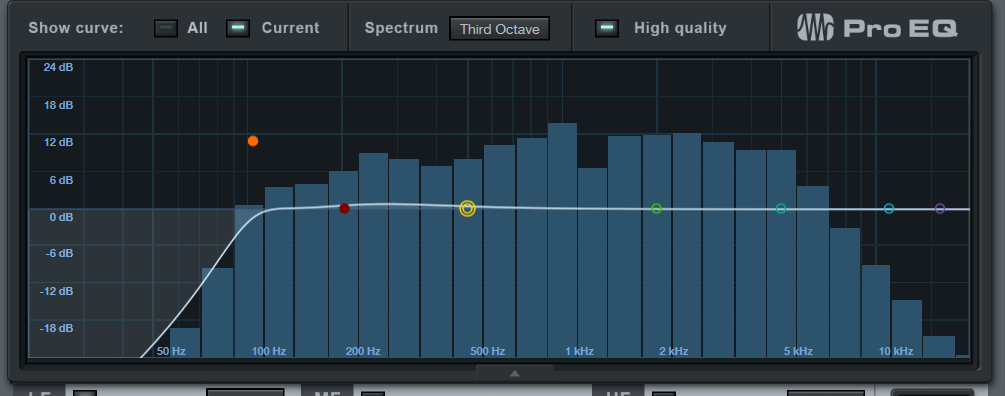This screenshot has width=1005, height=396.
Task: Click the PreSonus Pro EQ logo
Action: 877,28
